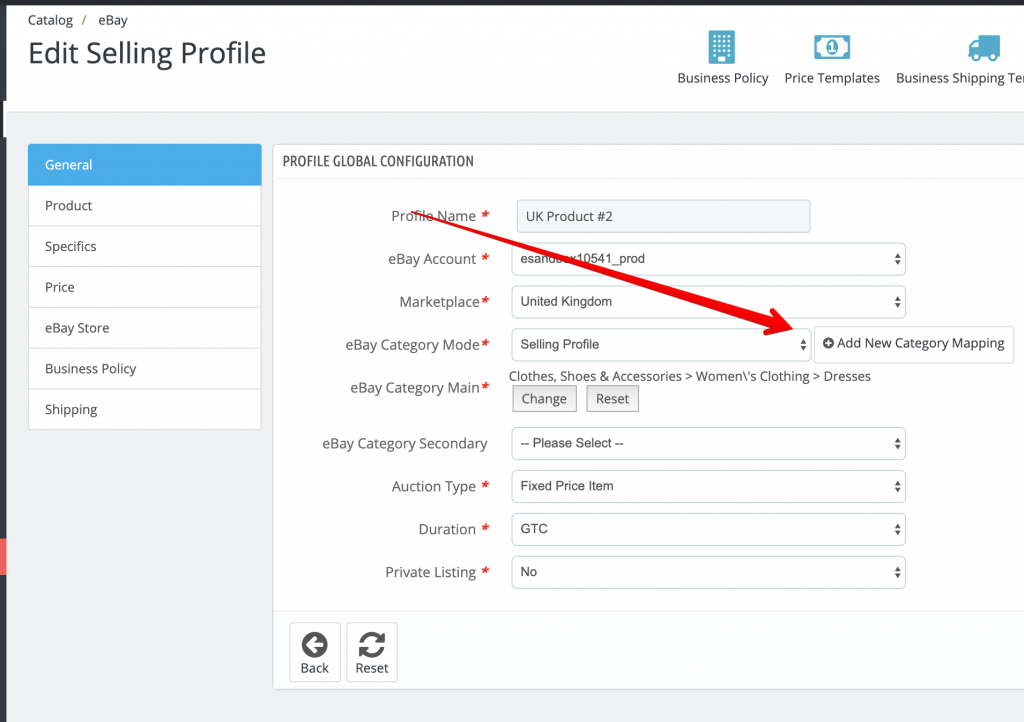The height and width of the screenshot is (722, 1024).
Task: Open the Business Policy sidebar tab
Action: pyautogui.click(x=144, y=369)
